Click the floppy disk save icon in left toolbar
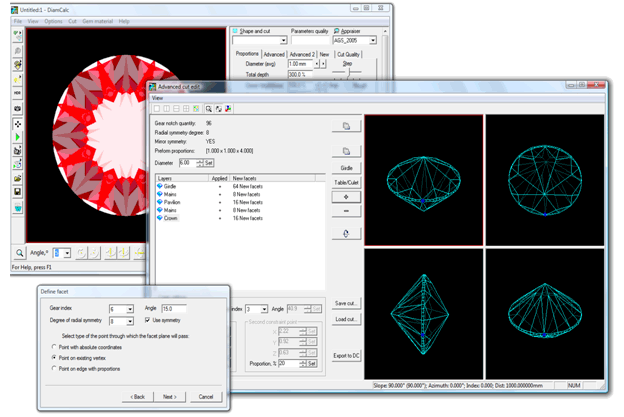This screenshot has height=417, width=624. 18,192
